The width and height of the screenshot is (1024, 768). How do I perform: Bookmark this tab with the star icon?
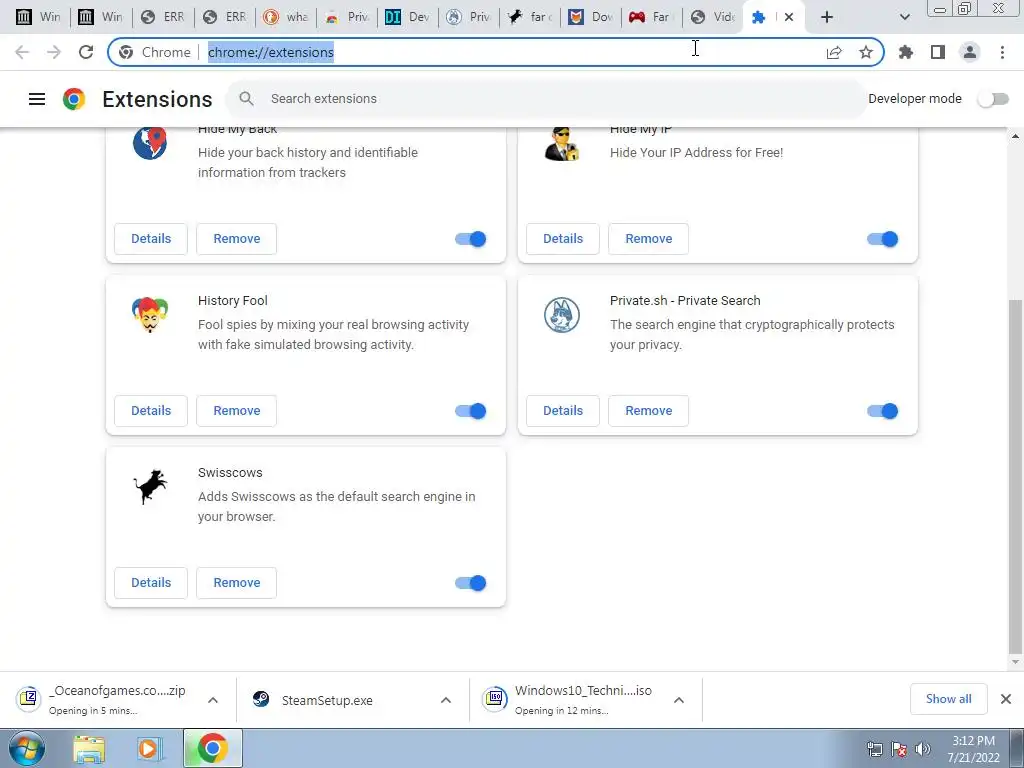[866, 52]
